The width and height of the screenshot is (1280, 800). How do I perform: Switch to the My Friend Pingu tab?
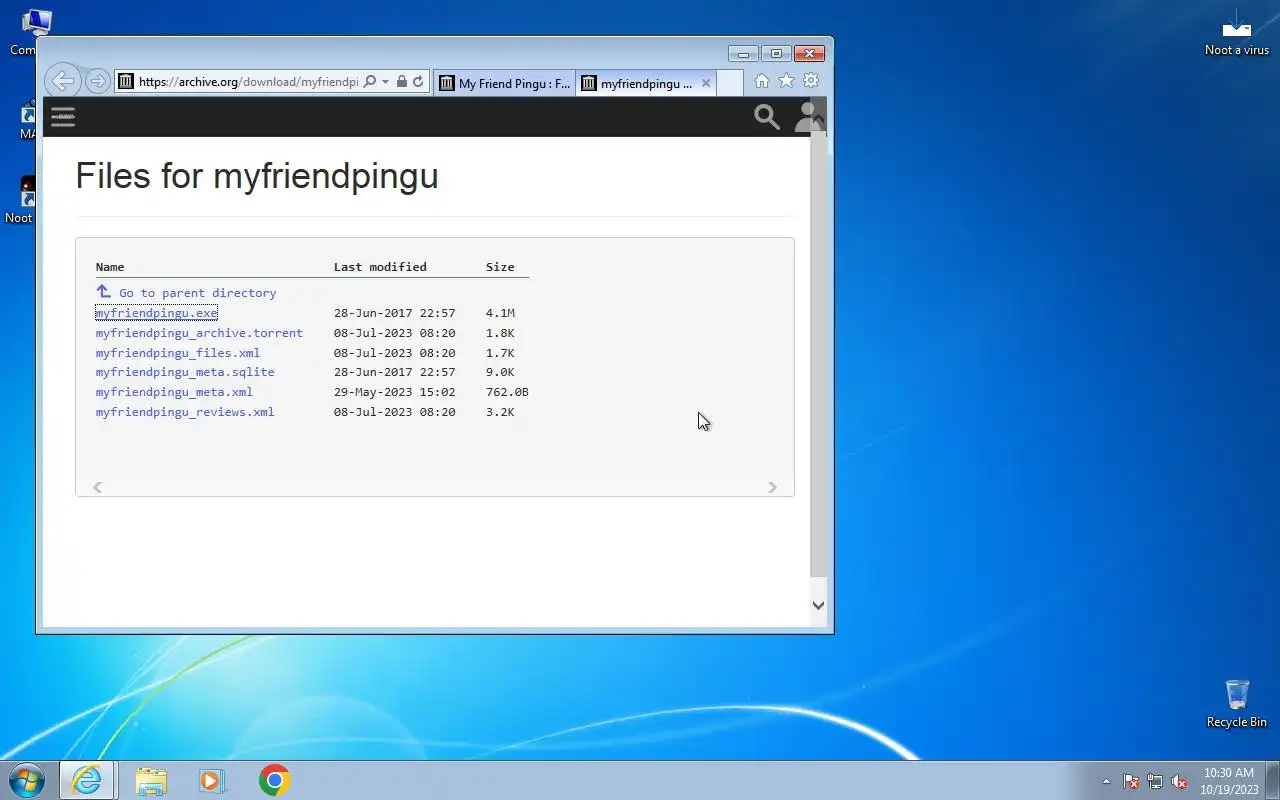pyautogui.click(x=505, y=83)
